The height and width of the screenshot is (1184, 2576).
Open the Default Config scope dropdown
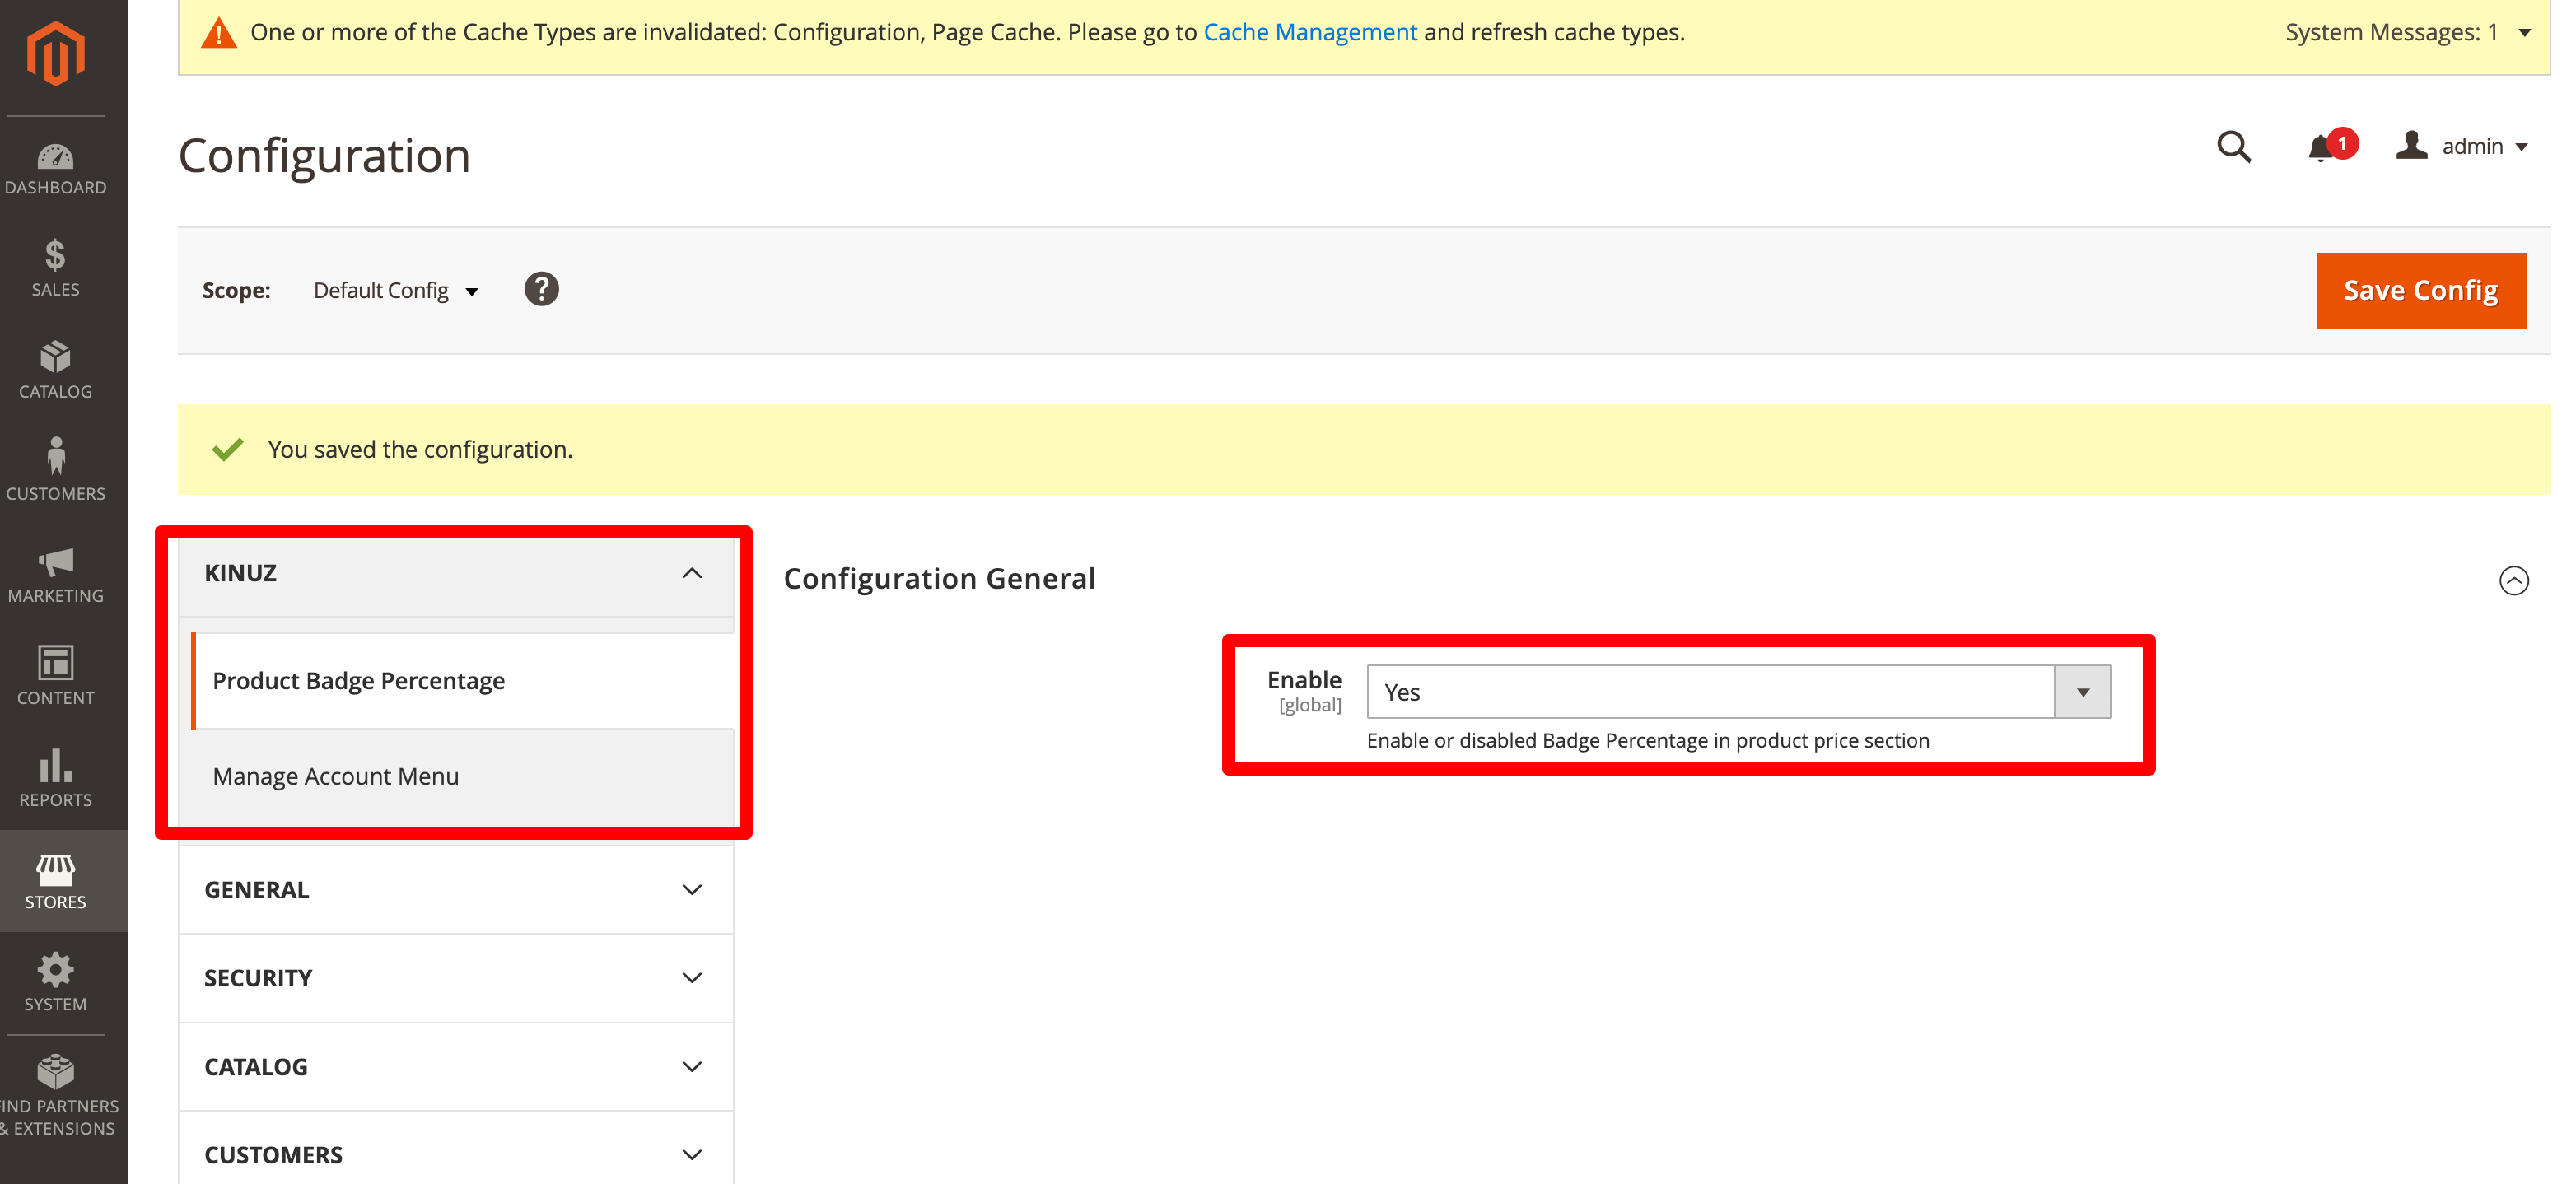tap(395, 291)
